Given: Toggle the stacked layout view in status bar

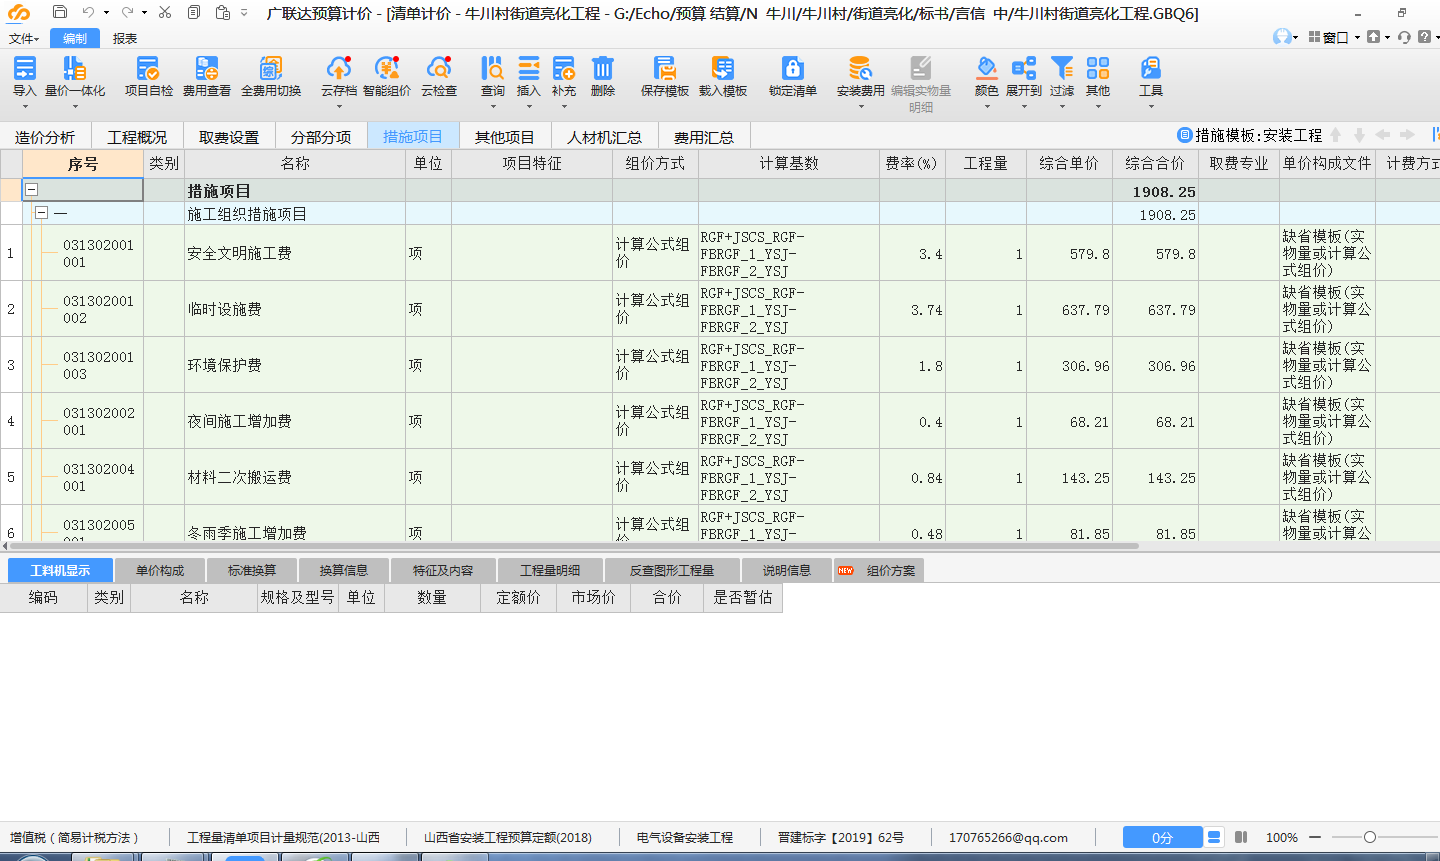Looking at the screenshot, I should (1214, 837).
